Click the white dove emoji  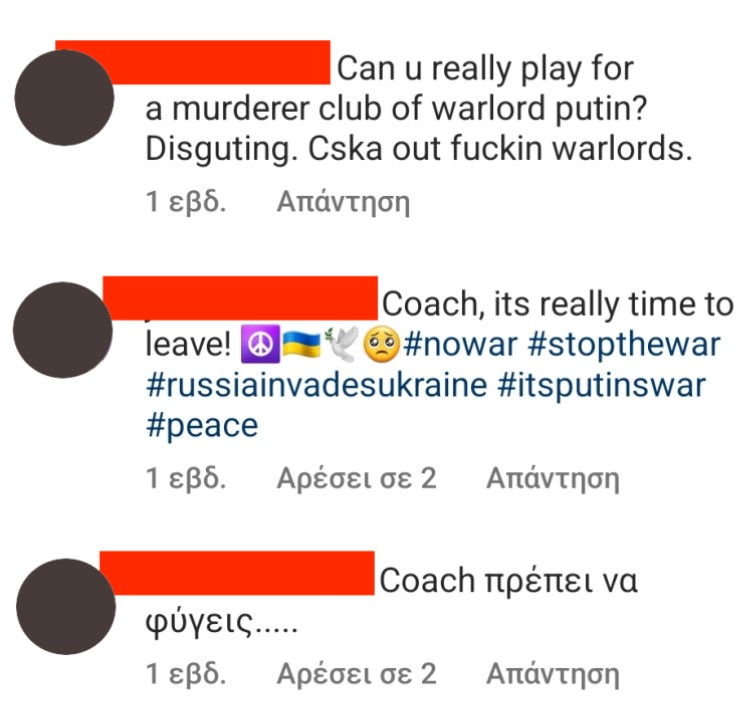tap(341, 344)
